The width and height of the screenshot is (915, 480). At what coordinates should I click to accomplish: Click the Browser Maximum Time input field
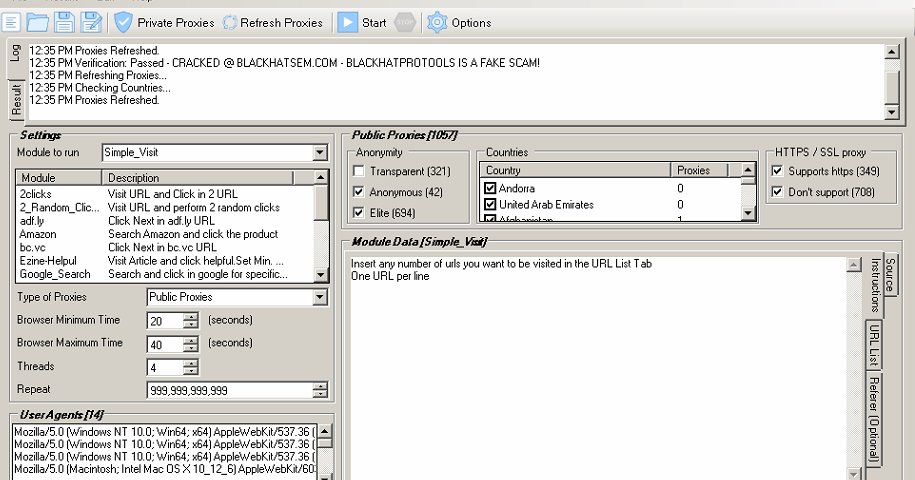(x=166, y=344)
